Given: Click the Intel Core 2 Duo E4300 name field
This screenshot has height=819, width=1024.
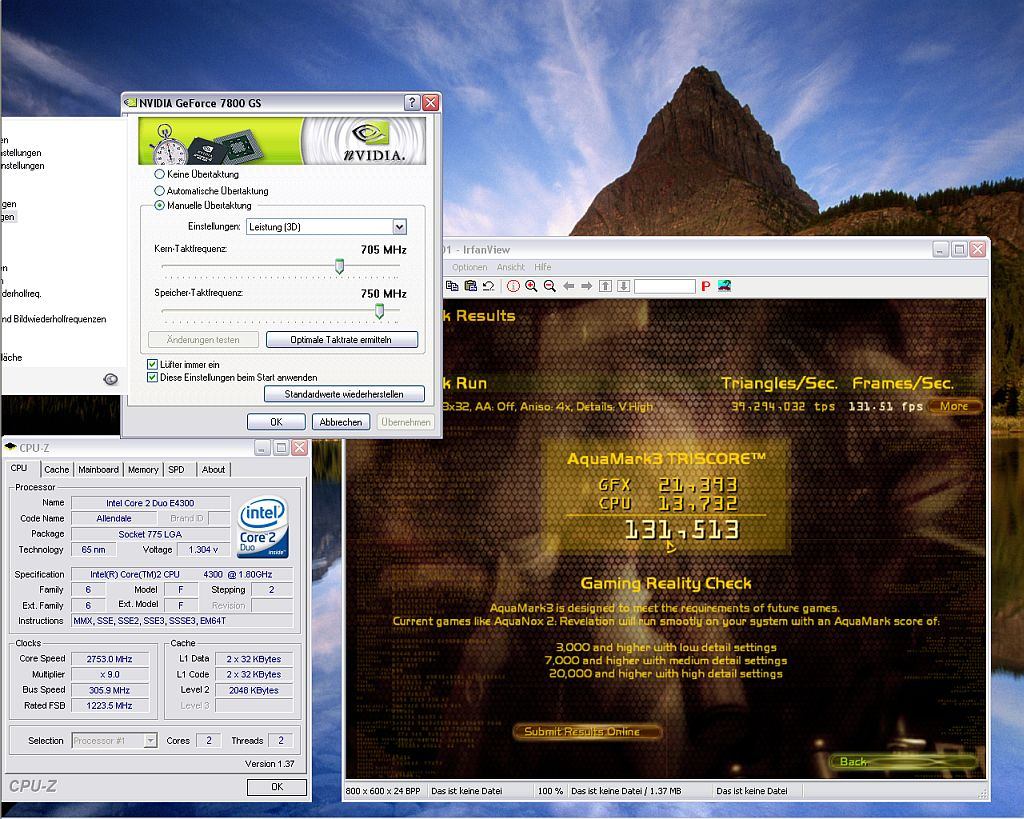Looking at the screenshot, I should 150,503.
